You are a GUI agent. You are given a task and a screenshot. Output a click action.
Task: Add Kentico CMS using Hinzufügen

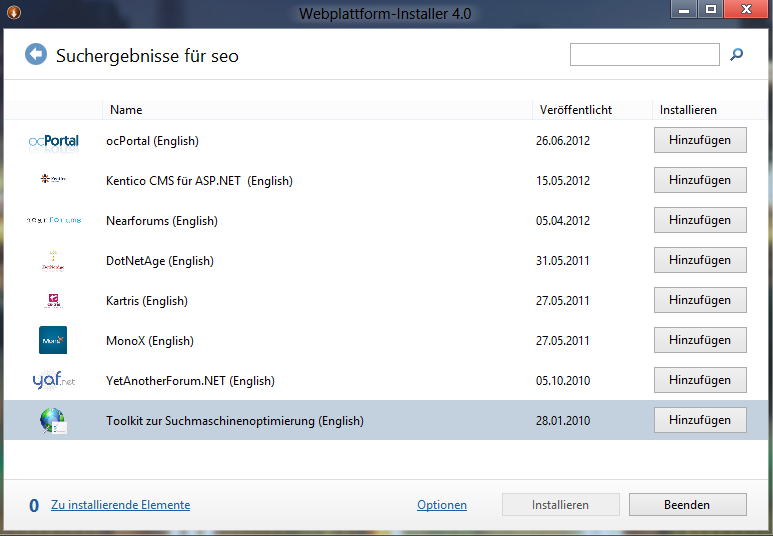tap(700, 180)
